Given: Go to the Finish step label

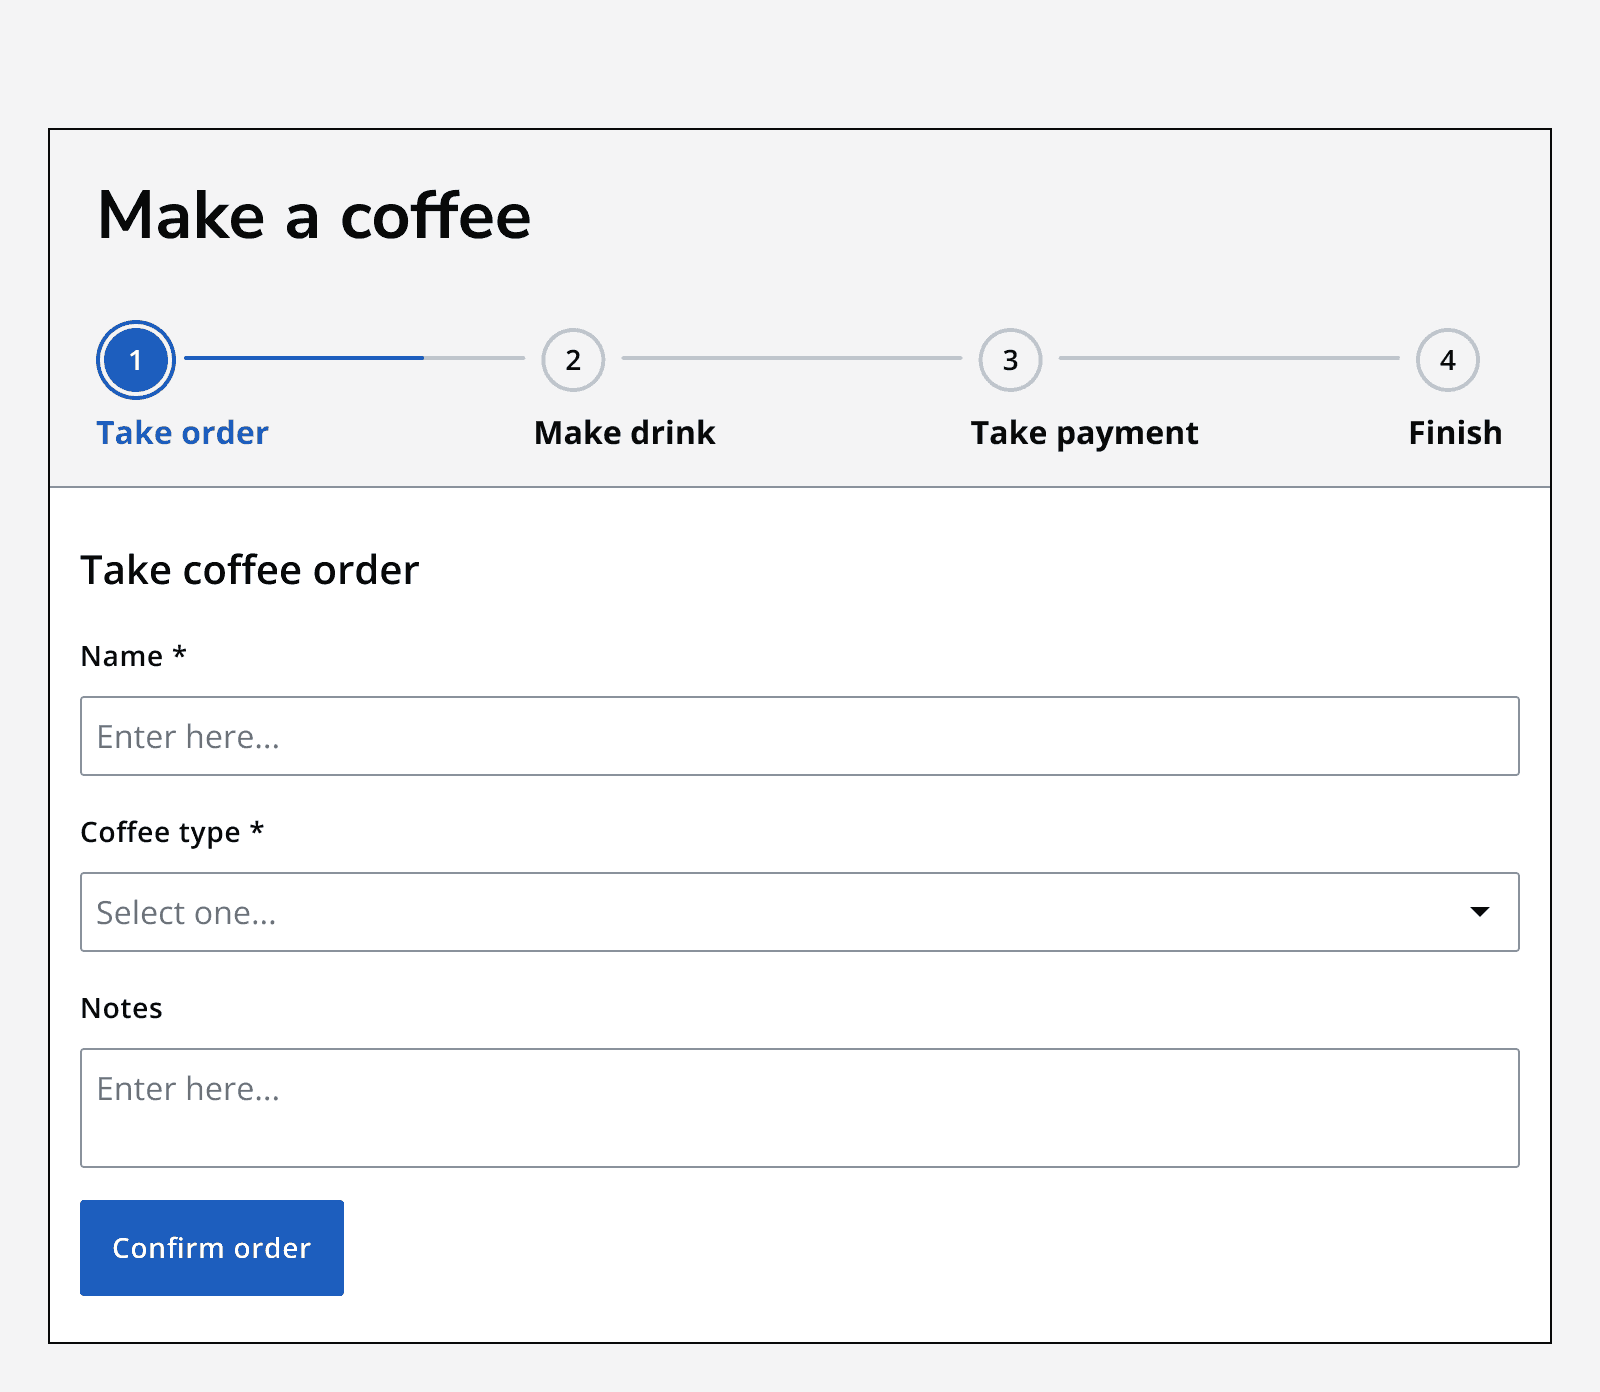Looking at the screenshot, I should pyautogui.click(x=1455, y=433).
